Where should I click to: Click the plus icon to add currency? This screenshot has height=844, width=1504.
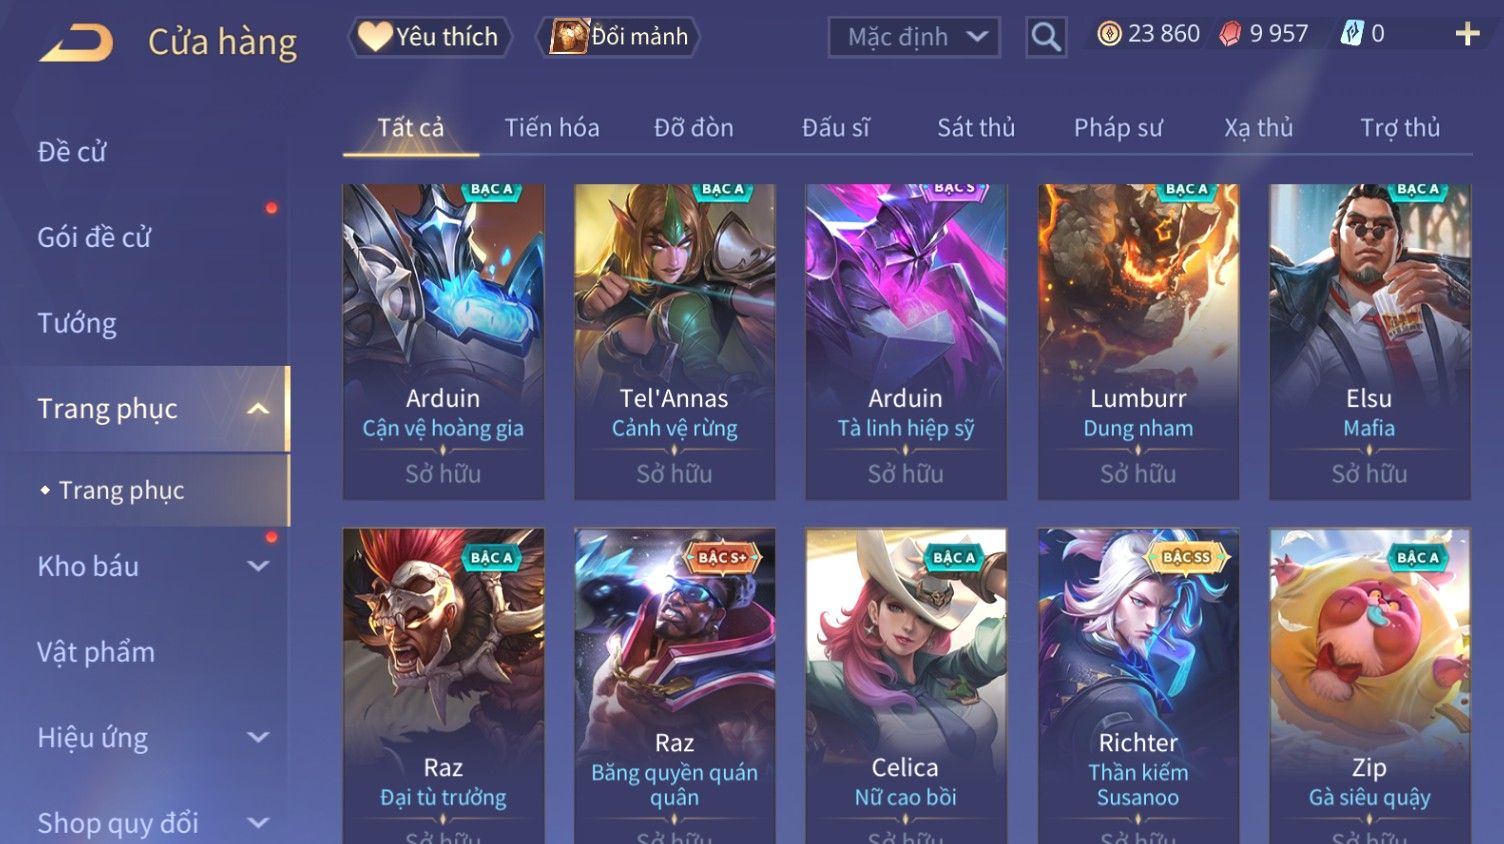pos(1467,35)
